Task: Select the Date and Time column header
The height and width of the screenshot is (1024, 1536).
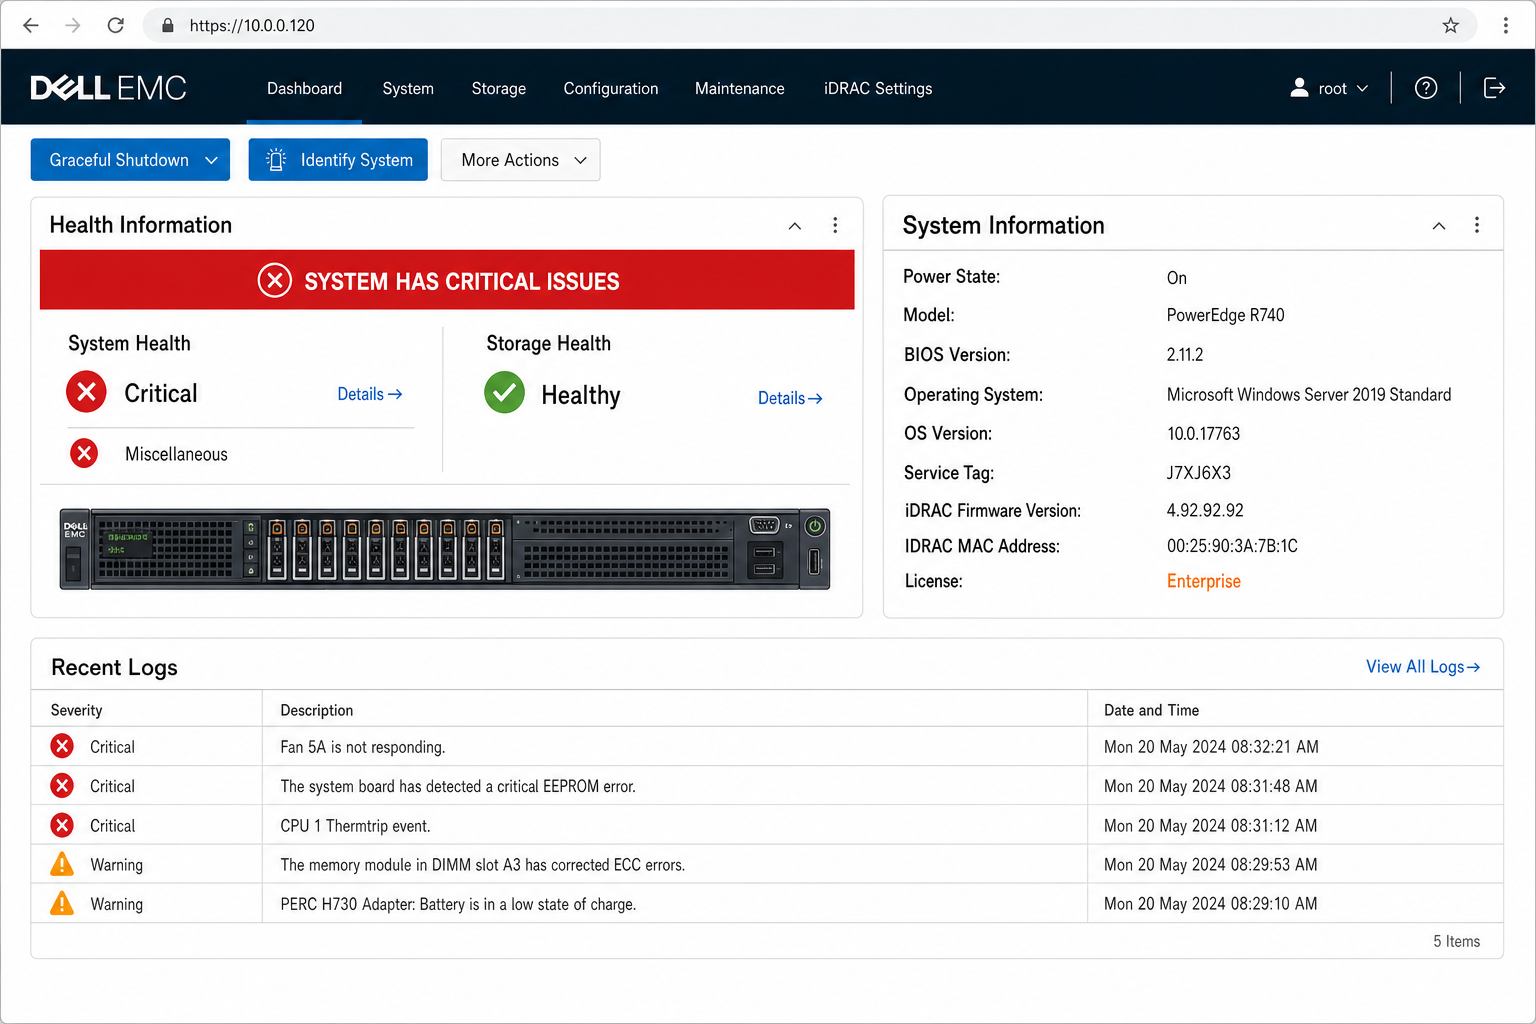Action: 1151,710
